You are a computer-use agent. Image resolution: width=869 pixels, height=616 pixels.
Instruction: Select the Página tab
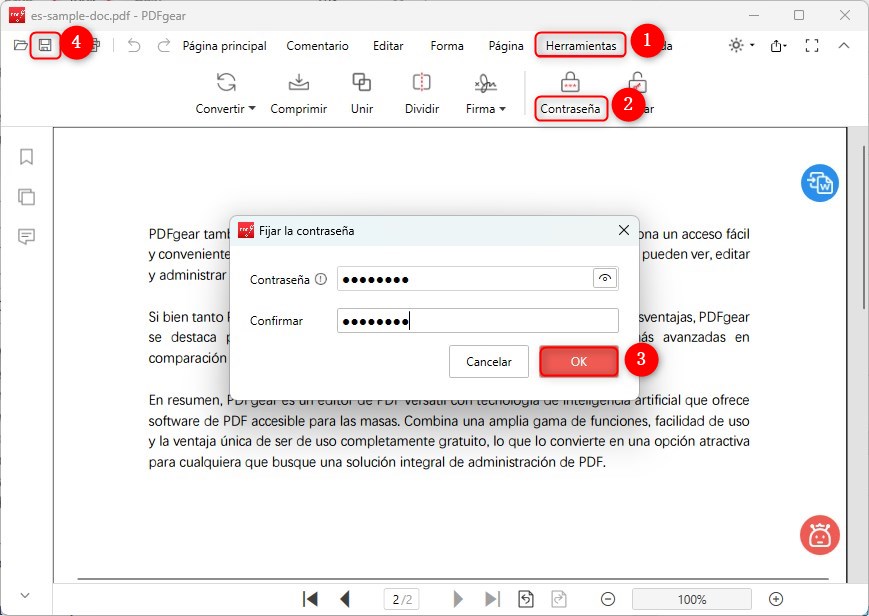(x=505, y=46)
